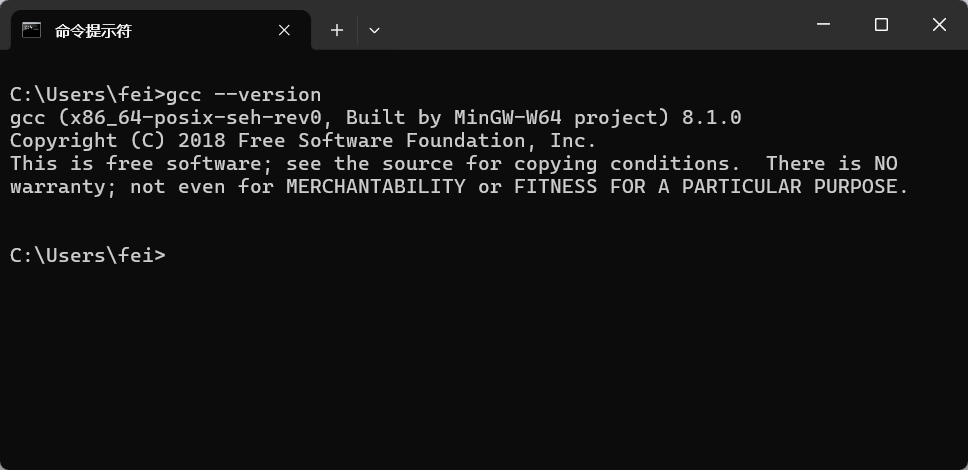Open a new tab with the plus icon

pos(336,30)
